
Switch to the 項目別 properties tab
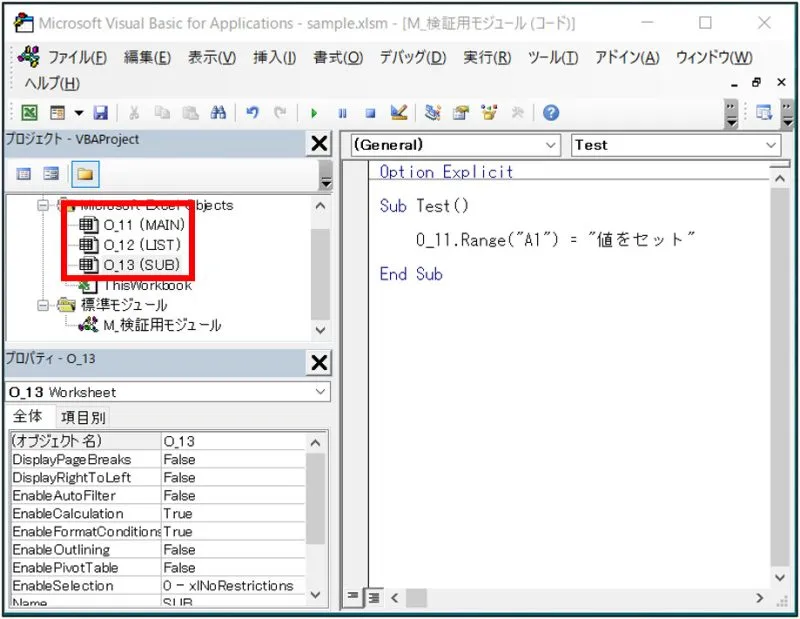click(83, 417)
